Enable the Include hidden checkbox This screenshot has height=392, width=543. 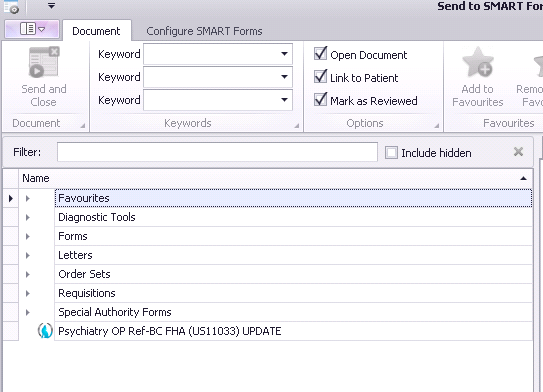pos(391,152)
